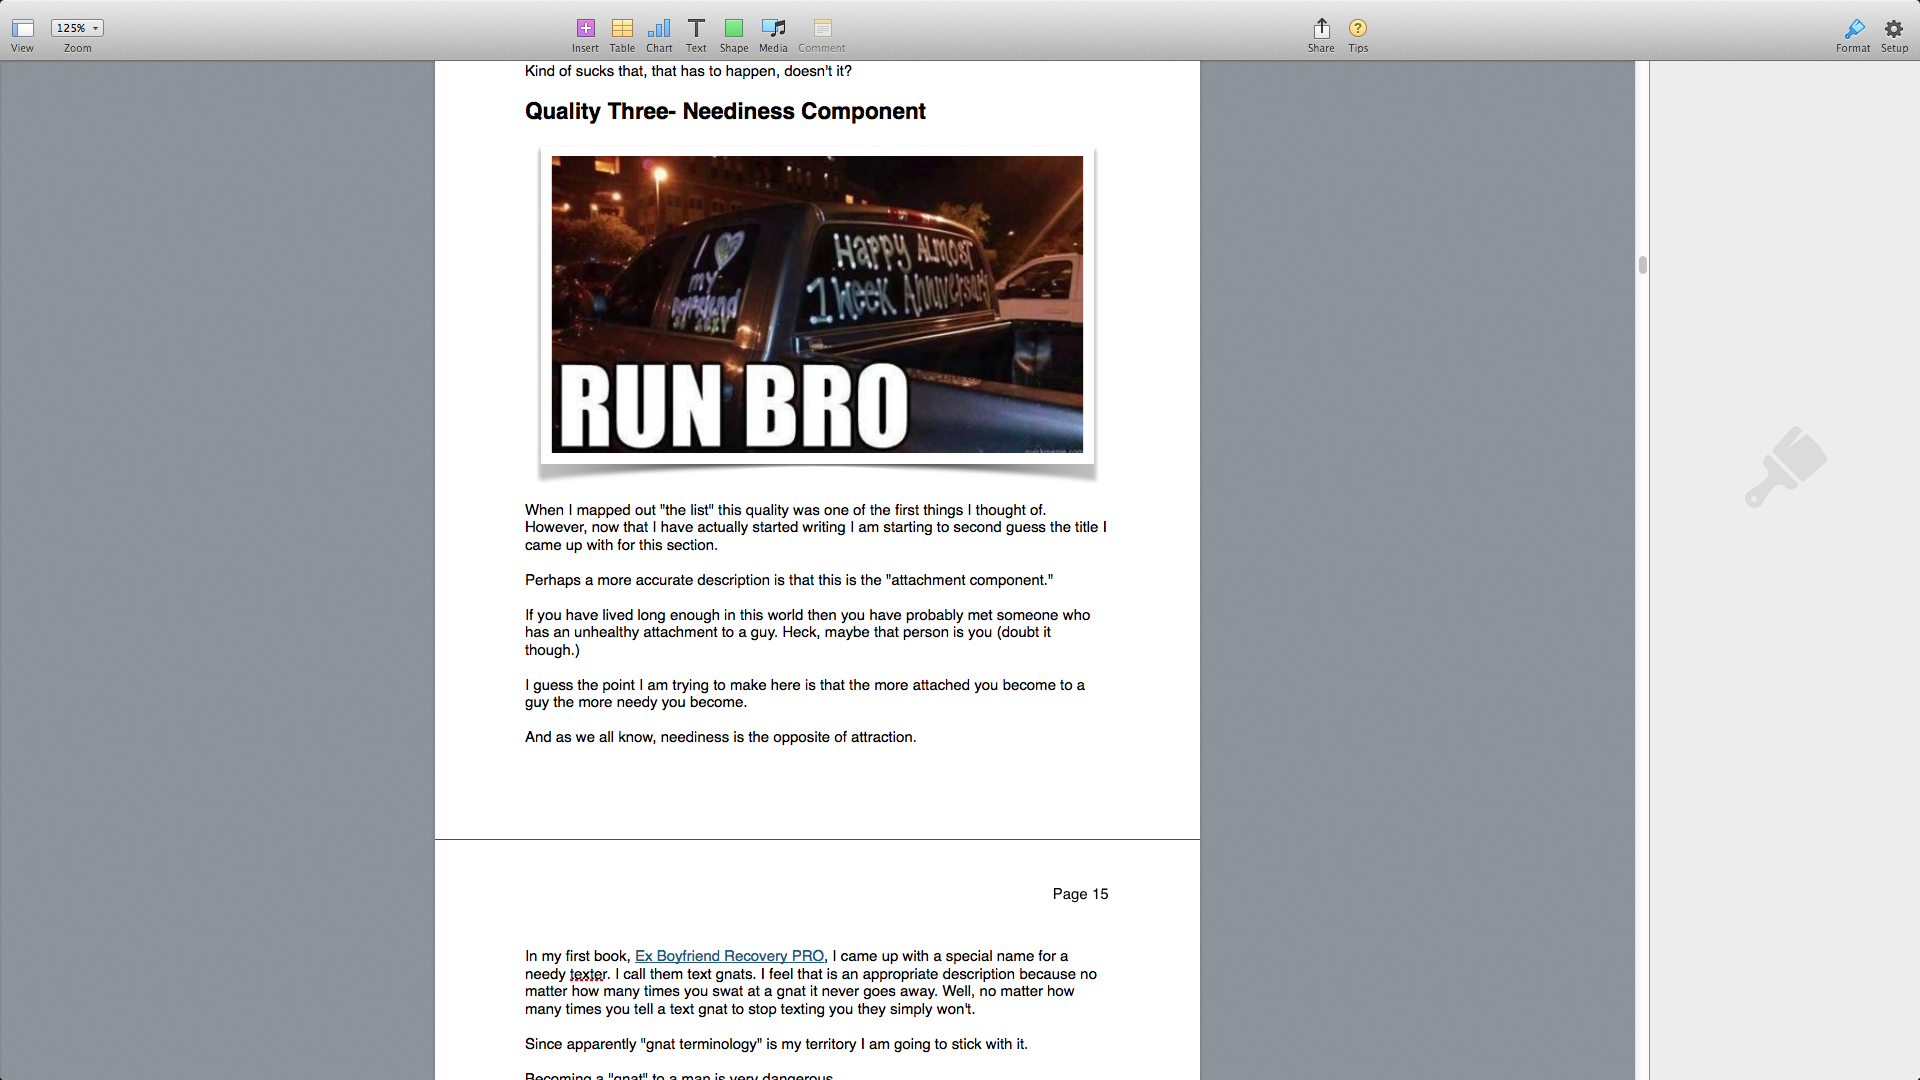Click the paragraph starting "When I mapped out"
The image size is (1920, 1080).
(x=816, y=527)
